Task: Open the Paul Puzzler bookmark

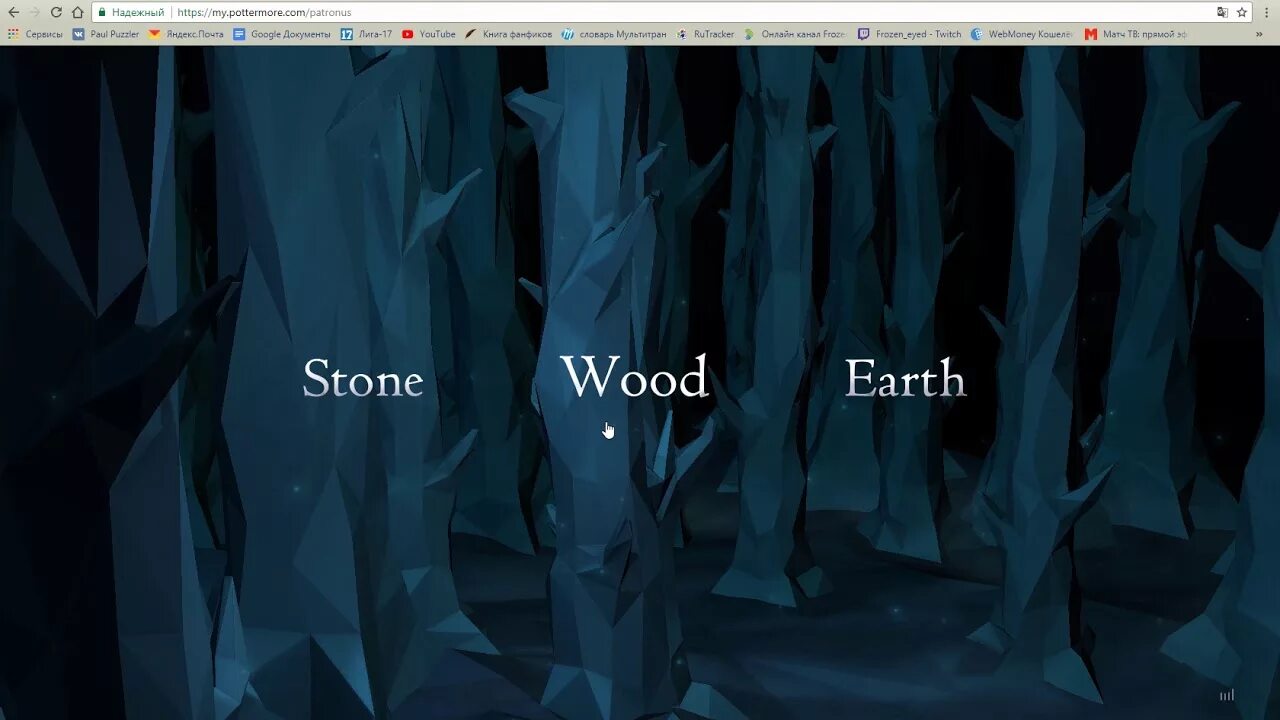Action: pyautogui.click(x=105, y=34)
